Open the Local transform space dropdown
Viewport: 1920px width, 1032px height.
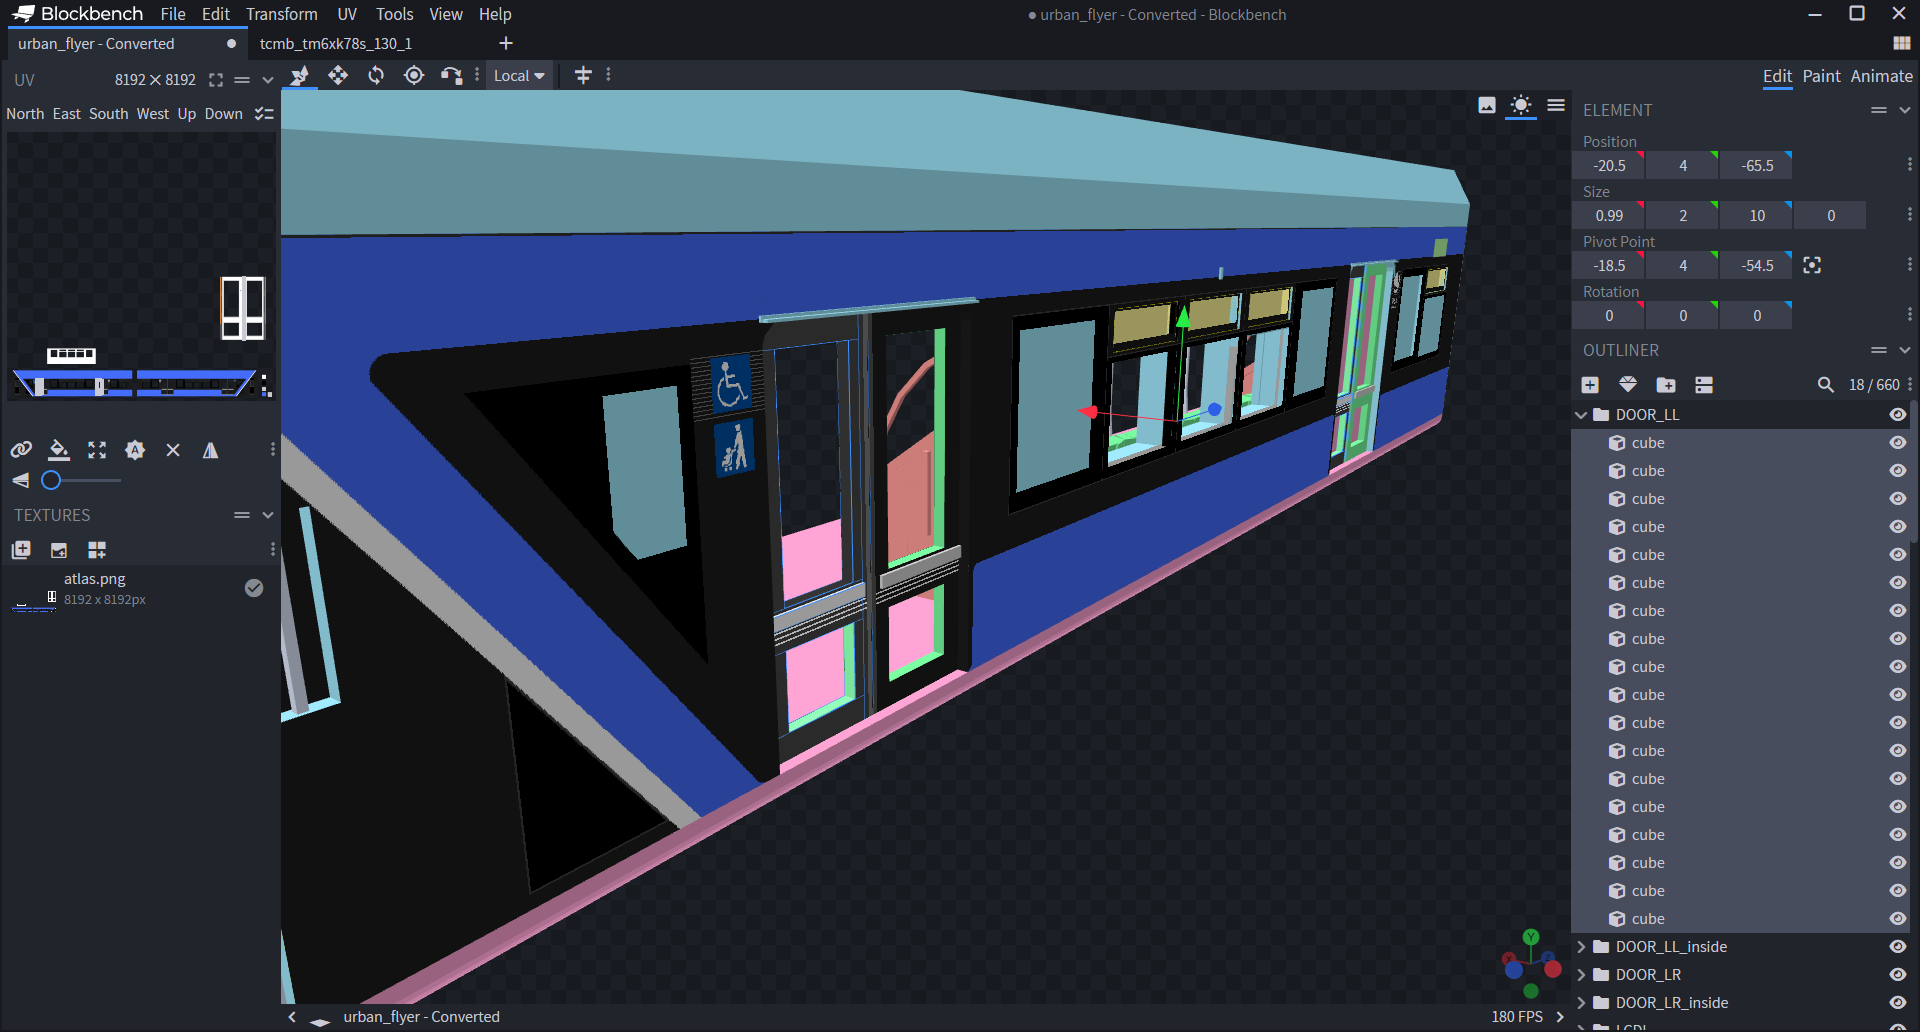click(519, 75)
